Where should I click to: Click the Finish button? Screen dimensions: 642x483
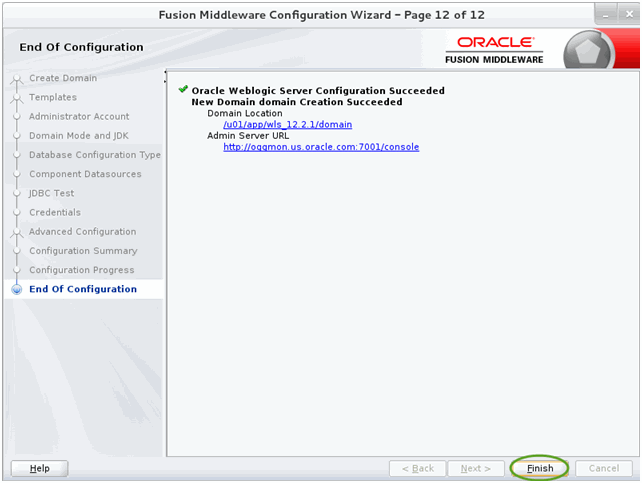click(x=540, y=468)
